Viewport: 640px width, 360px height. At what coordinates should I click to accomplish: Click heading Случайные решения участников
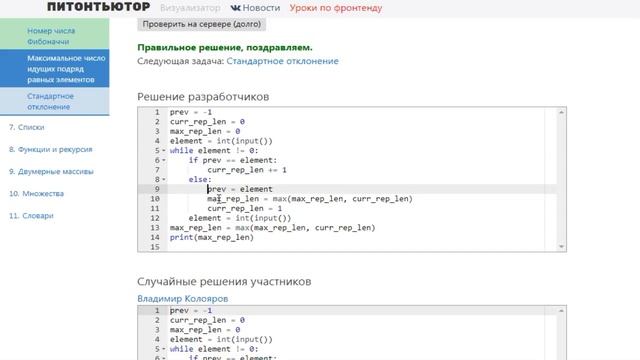224,282
